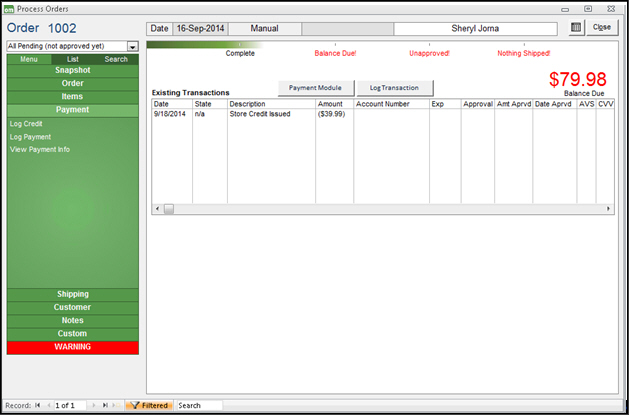
Task: Restore the Process Orders window
Action: point(588,8)
